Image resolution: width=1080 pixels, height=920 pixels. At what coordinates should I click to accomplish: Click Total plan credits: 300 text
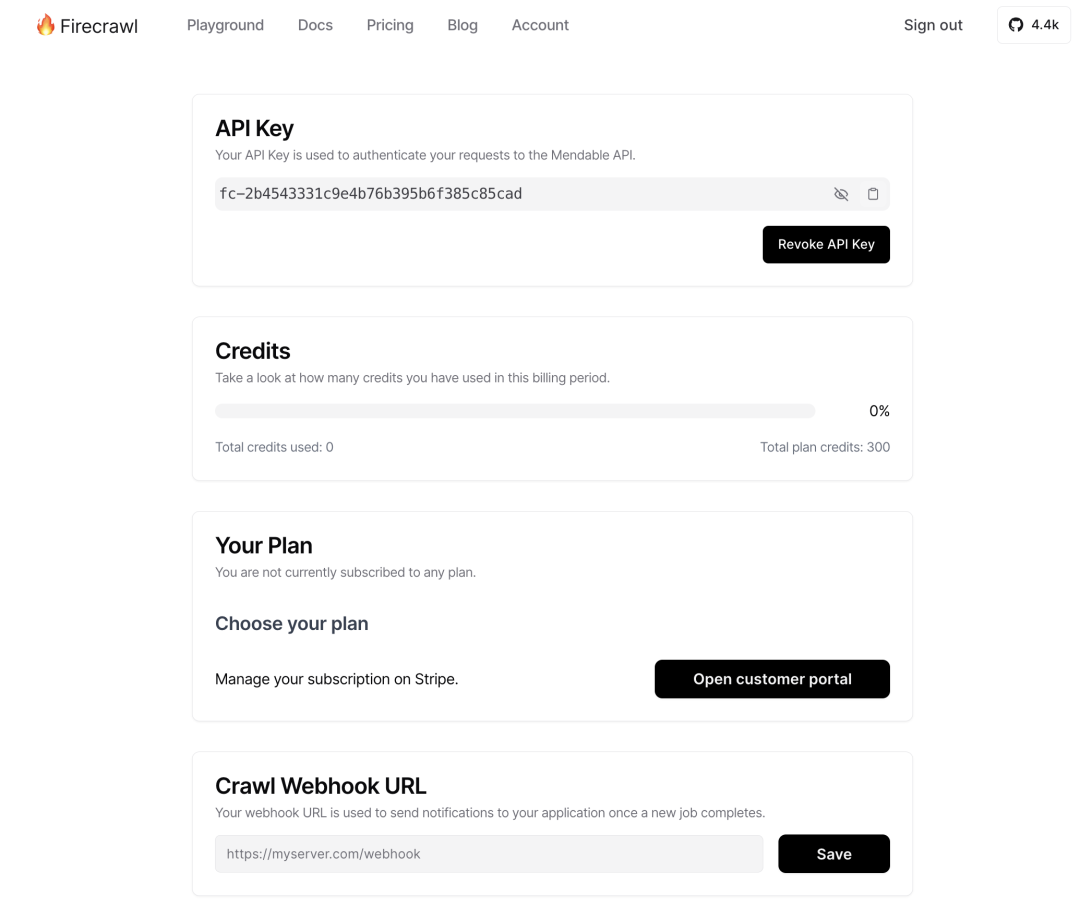(x=825, y=447)
